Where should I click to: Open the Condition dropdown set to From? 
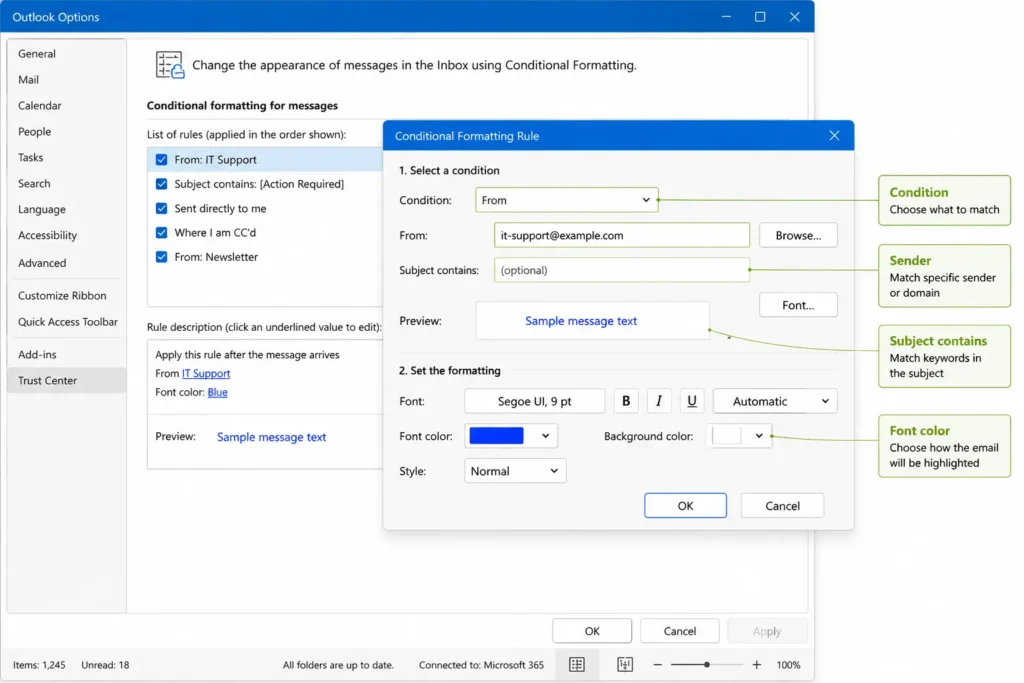point(566,200)
